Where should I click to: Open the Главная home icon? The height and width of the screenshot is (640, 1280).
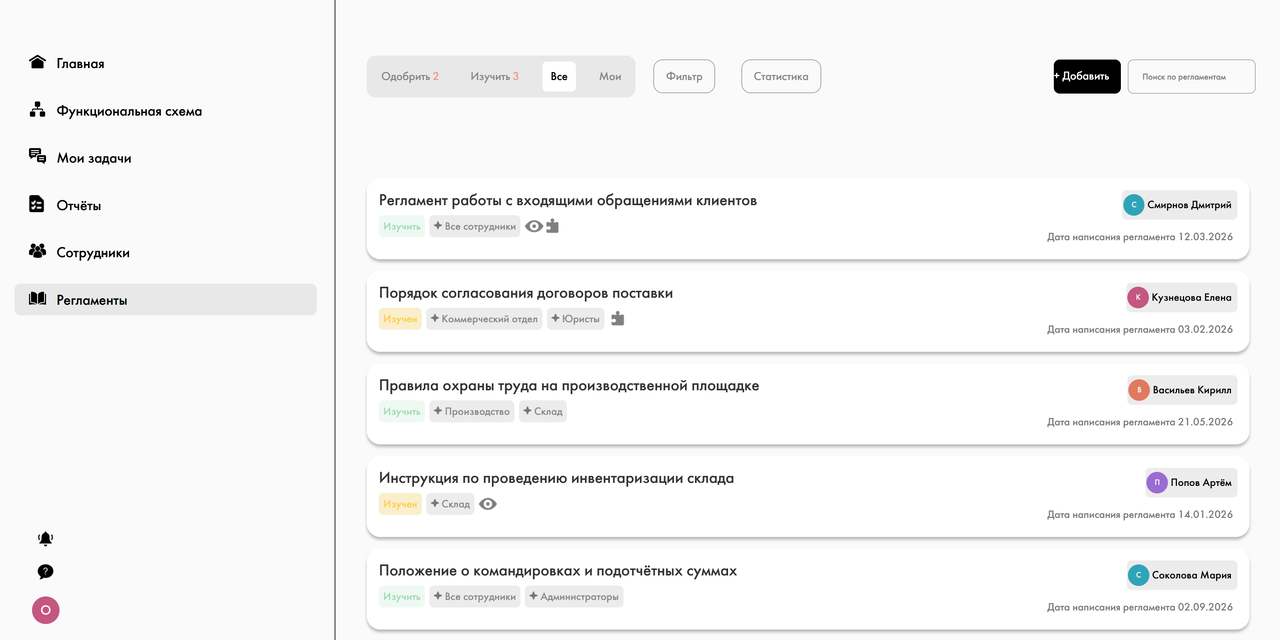pyautogui.click(x=38, y=62)
